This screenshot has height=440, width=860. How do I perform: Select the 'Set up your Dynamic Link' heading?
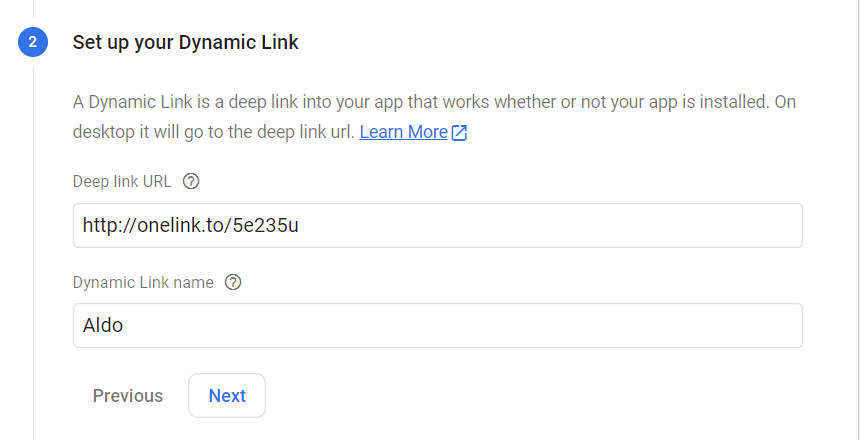point(186,42)
